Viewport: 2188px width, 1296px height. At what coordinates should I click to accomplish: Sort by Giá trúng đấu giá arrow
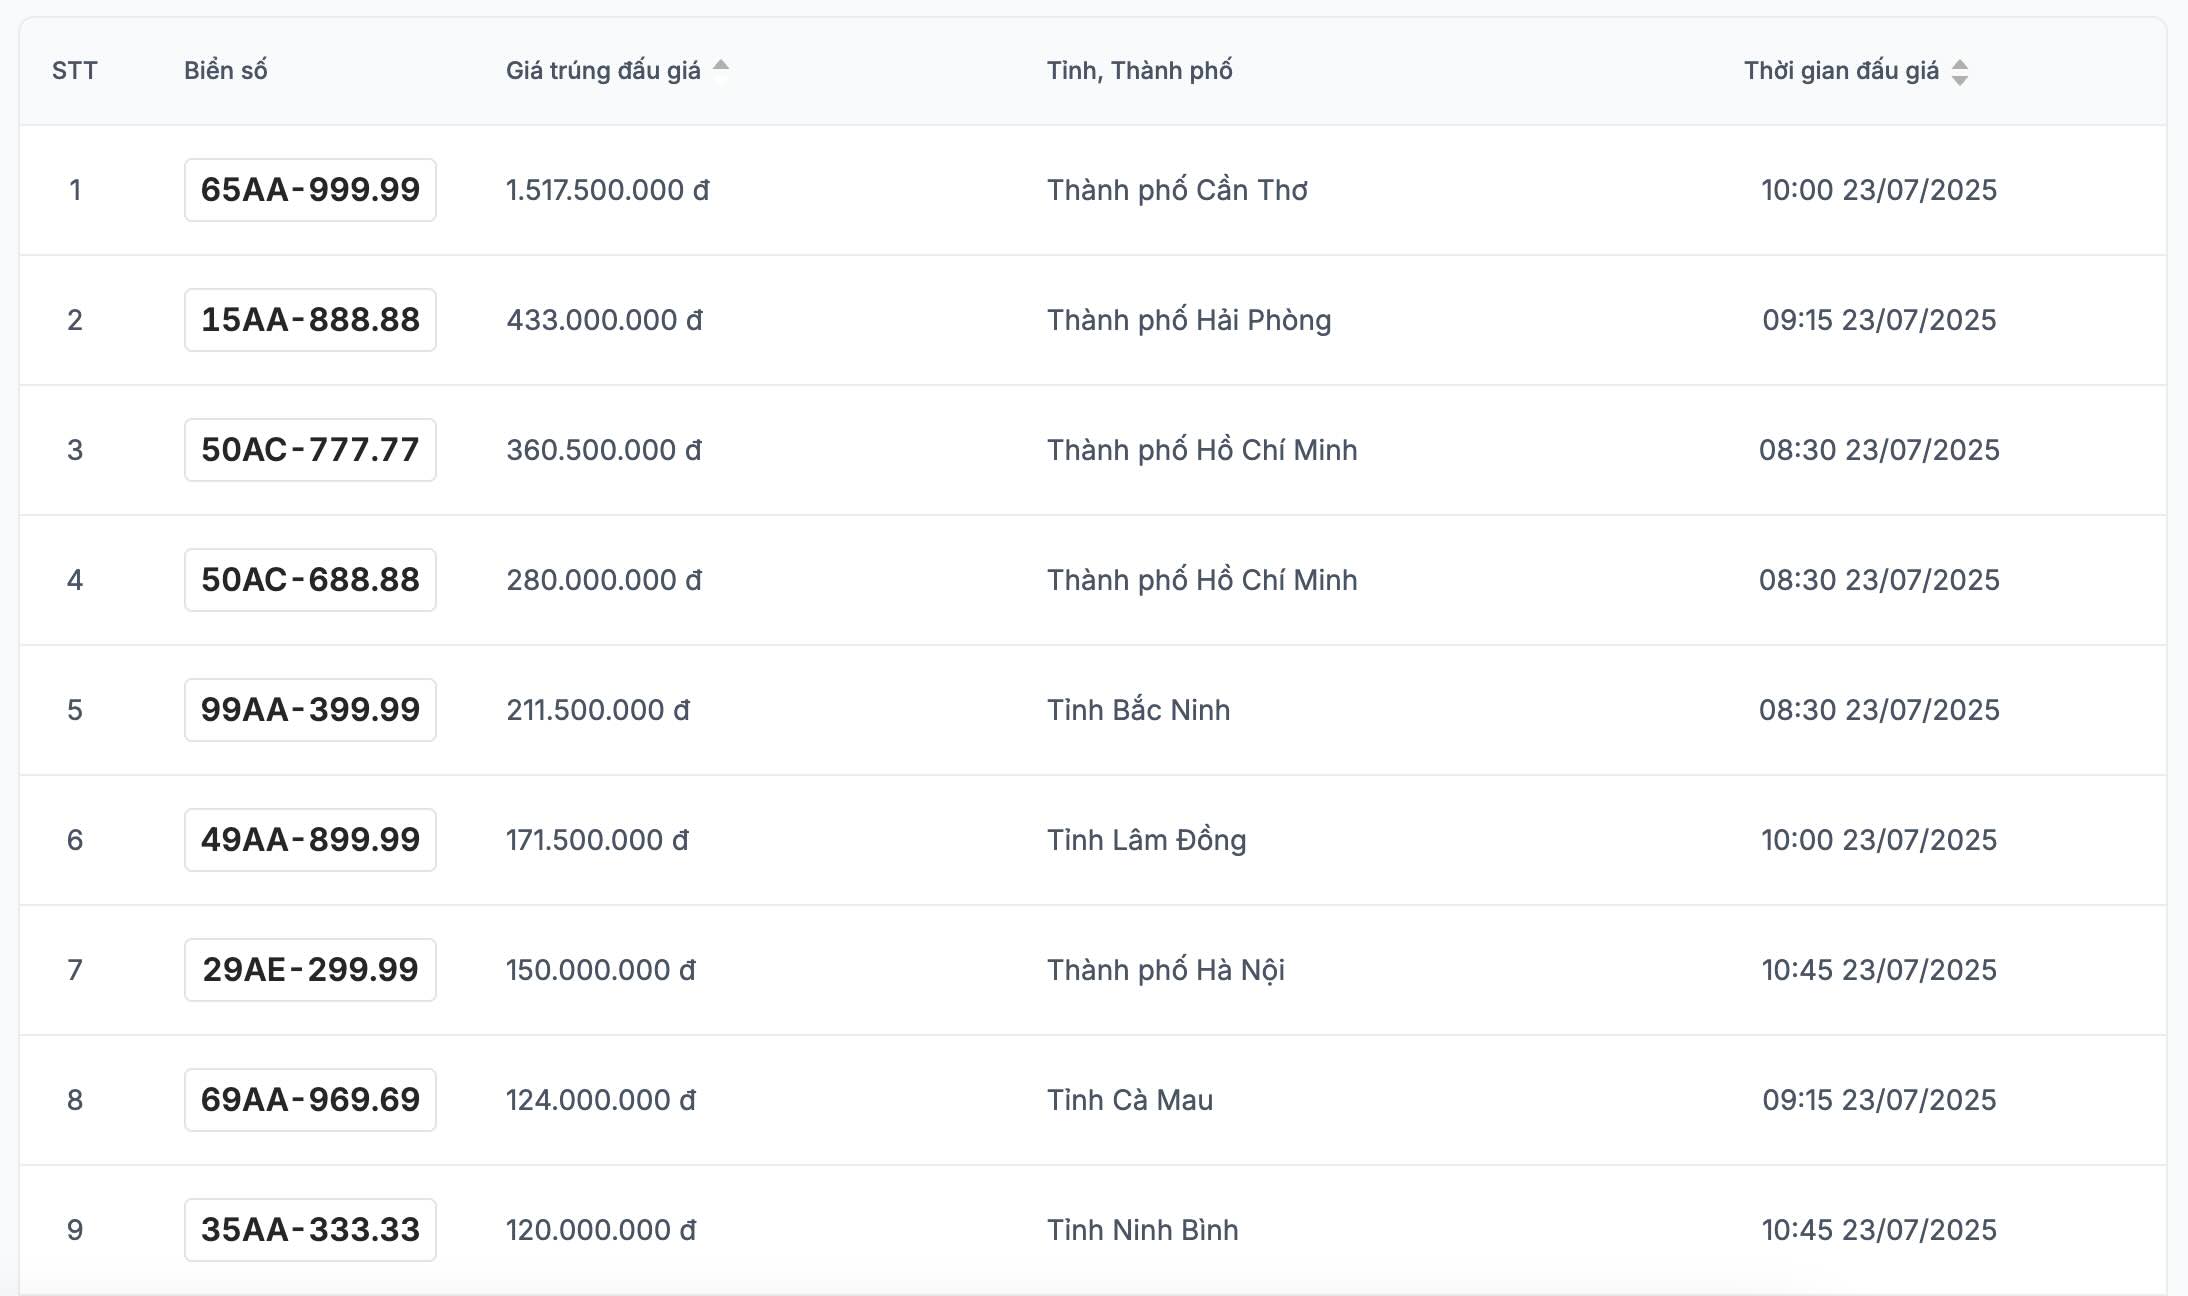click(720, 68)
